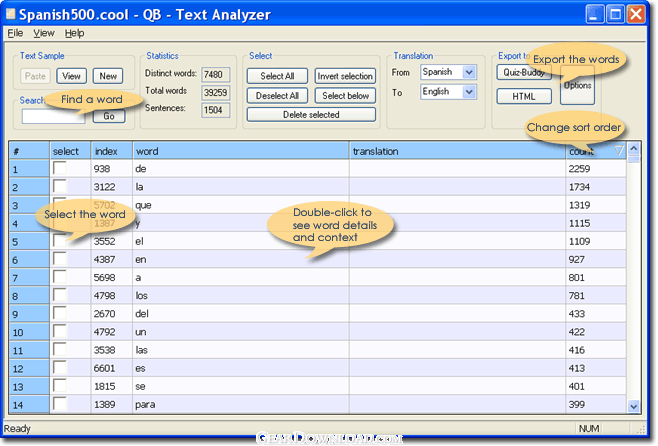Click the word cell 'el'
Screen dimensions: 658x446
[x=240, y=241]
